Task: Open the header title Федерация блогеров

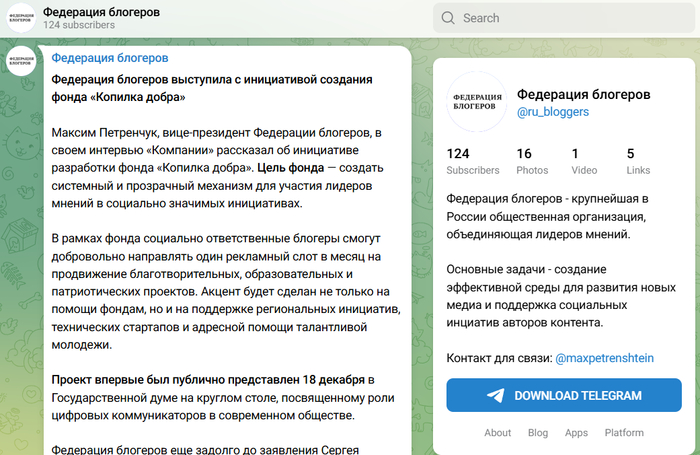Action: tap(101, 12)
